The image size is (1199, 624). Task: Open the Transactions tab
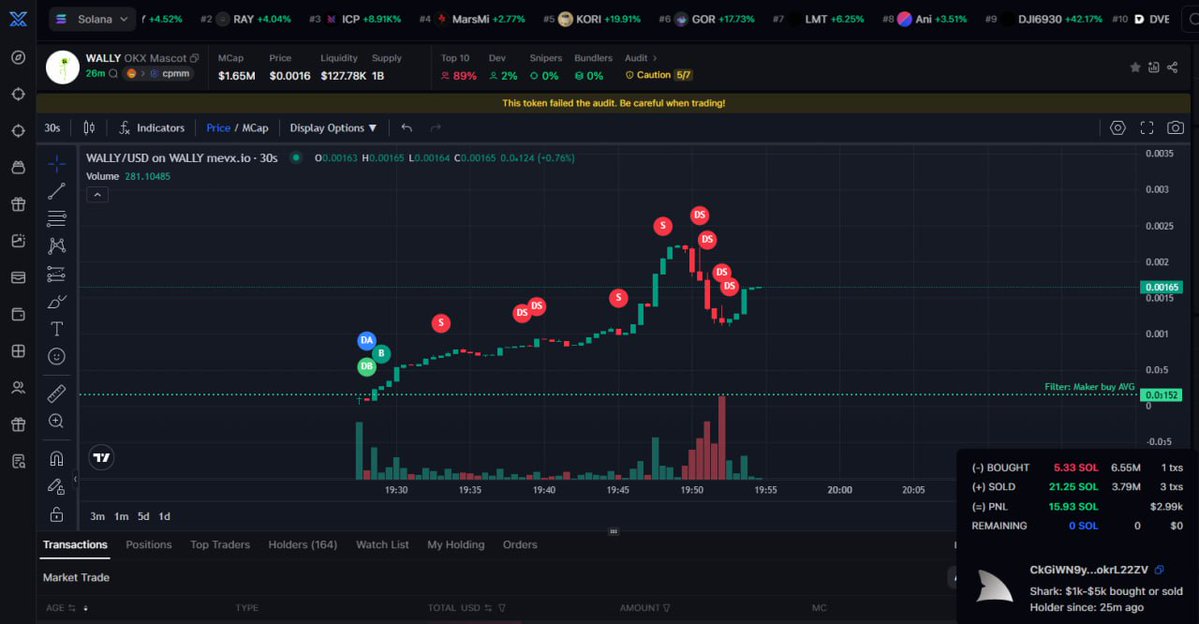coord(75,544)
